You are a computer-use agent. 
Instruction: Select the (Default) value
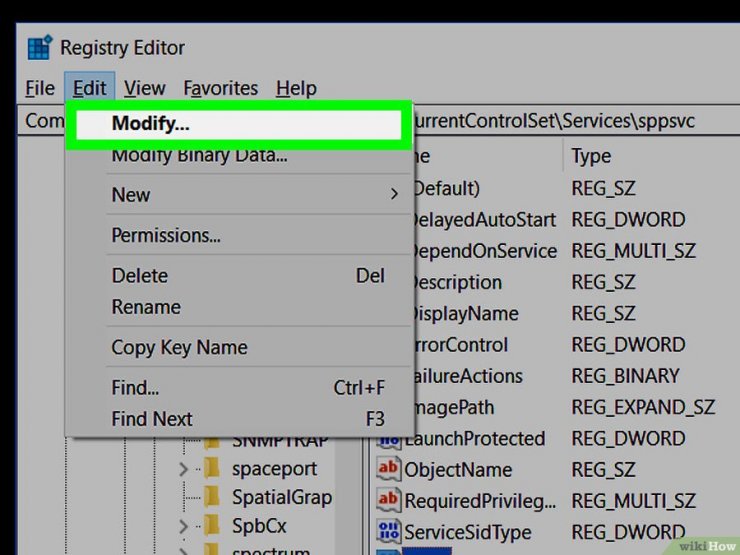[446, 189]
